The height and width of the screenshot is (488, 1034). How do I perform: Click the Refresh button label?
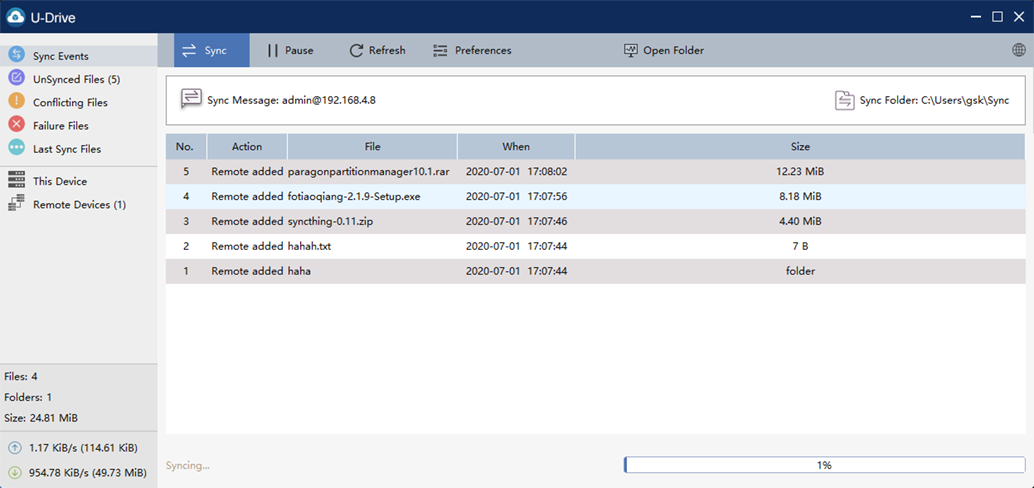click(387, 50)
